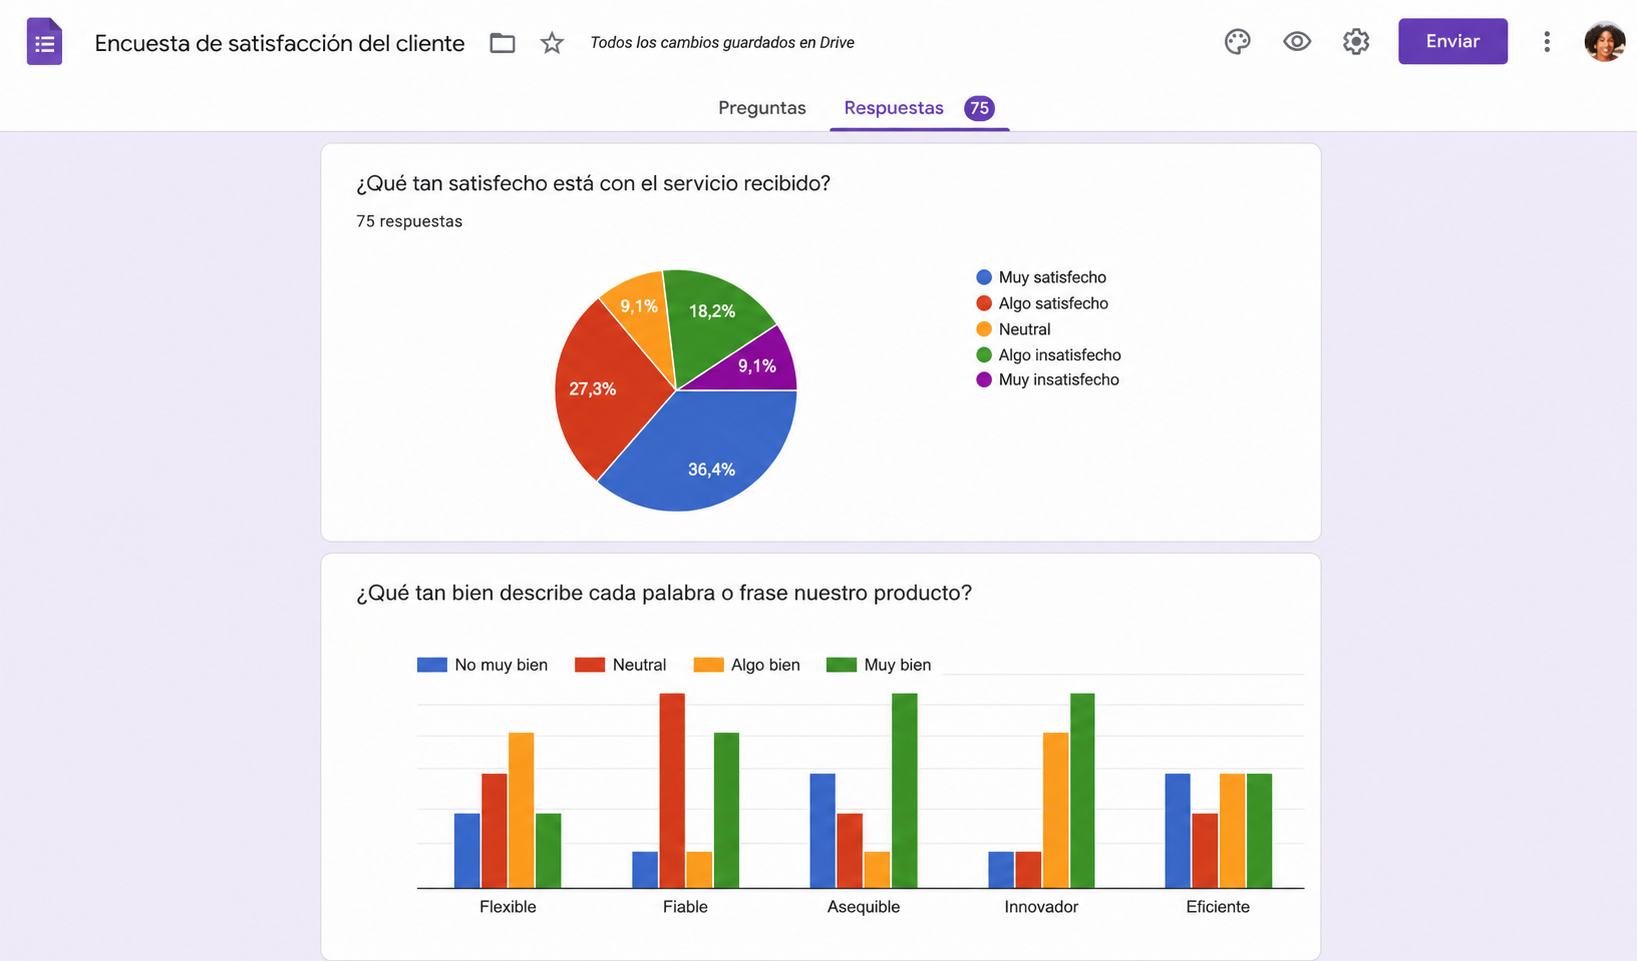
Task: Click the 'No muy bien' bar legend label
Action: (501, 665)
